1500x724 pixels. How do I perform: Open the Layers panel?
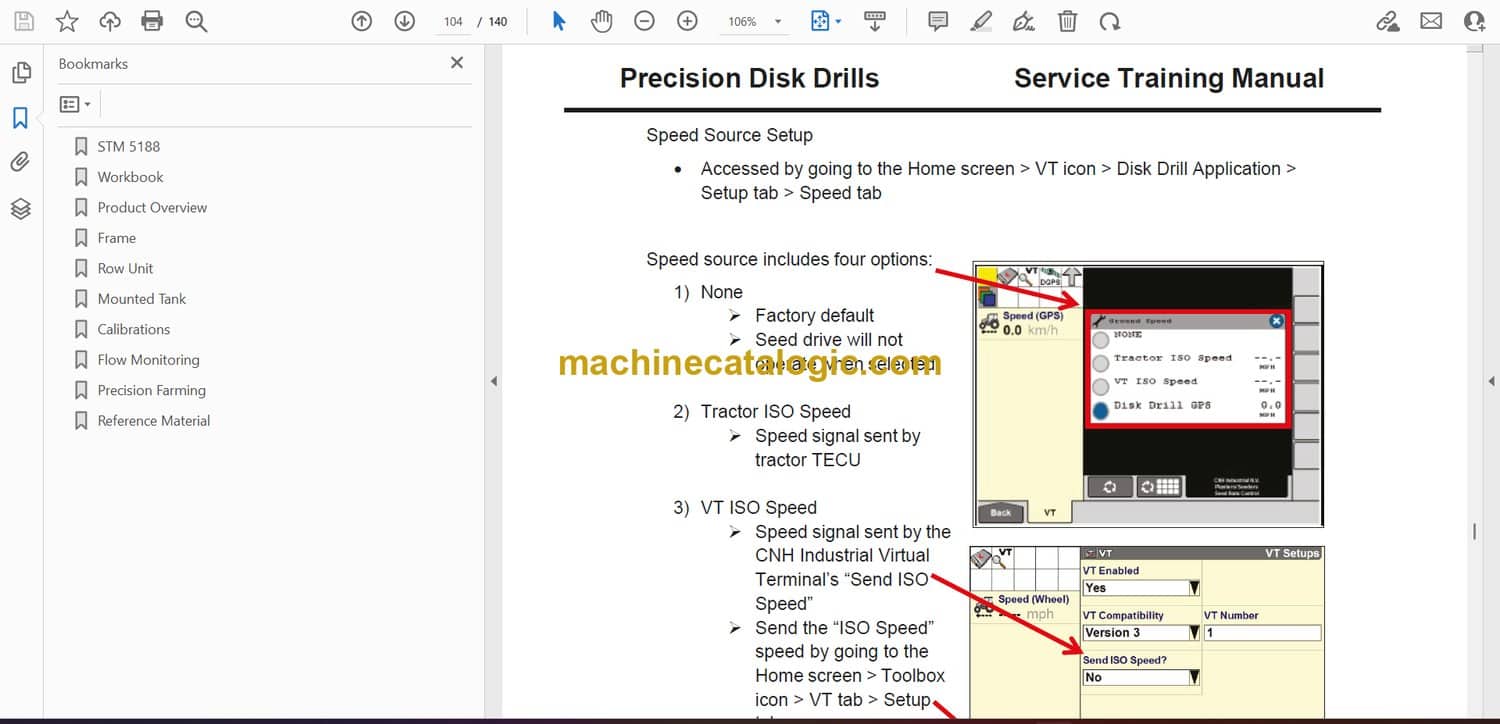click(x=21, y=208)
